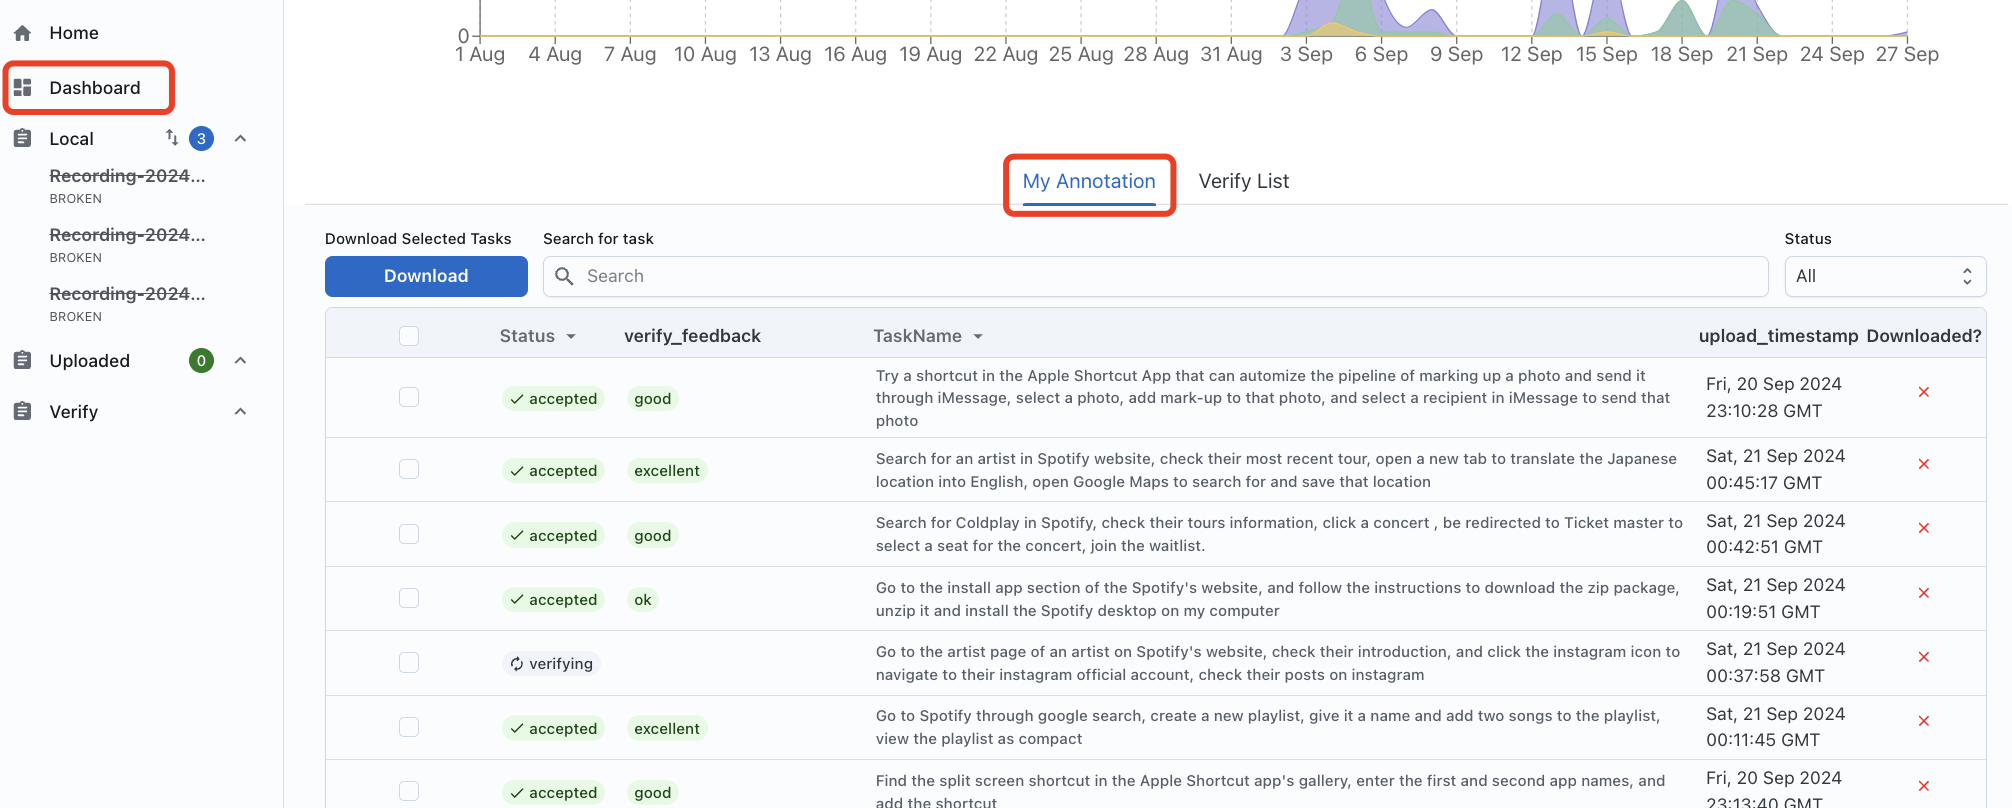Tick checkbox for Apple Shortcut iMessage task
The width and height of the screenshot is (2012, 808).
(409, 397)
